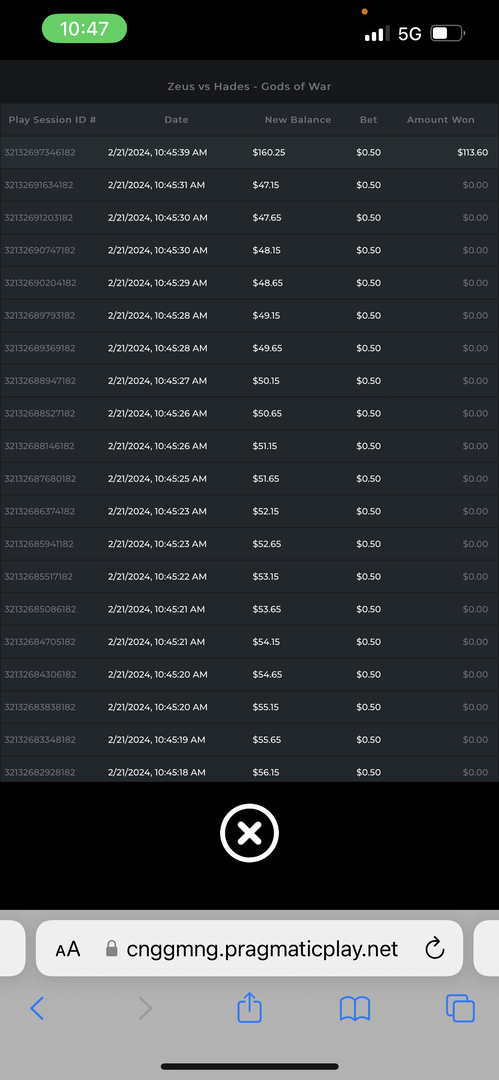This screenshot has width=499, height=1080.
Task: Close the game history overlay with X
Action: [x=250, y=833]
